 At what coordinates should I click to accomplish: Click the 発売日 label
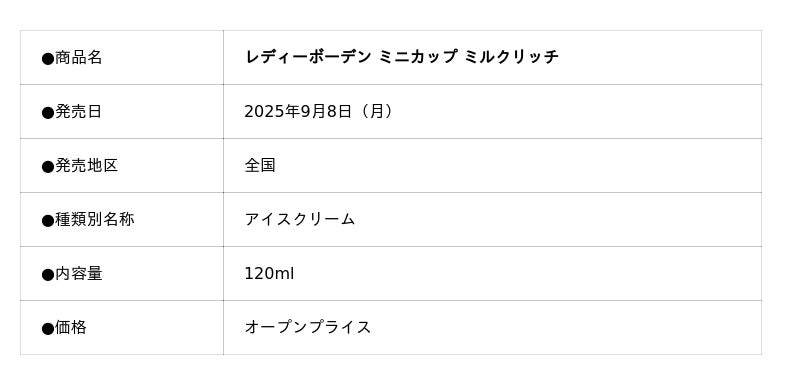[x=78, y=112]
